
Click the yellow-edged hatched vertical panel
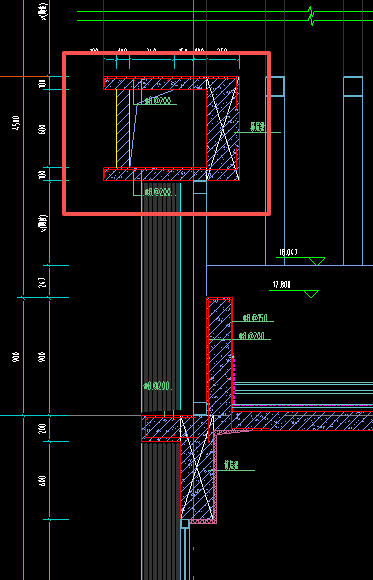(x=123, y=128)
